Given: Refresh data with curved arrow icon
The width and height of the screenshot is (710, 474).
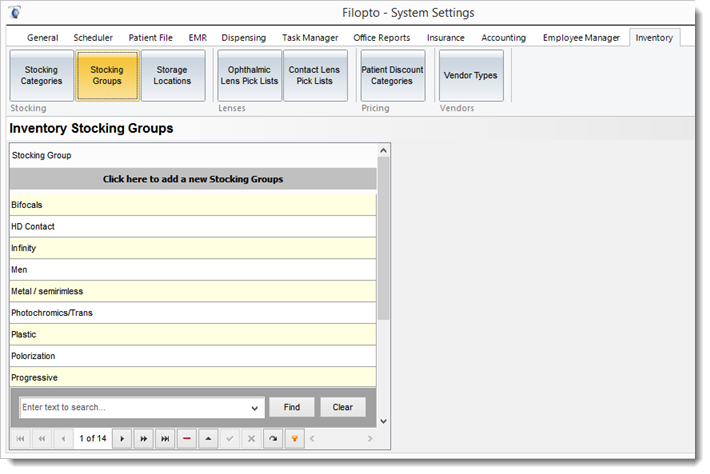Looking at the screenshot, I should tap(273, 439).
